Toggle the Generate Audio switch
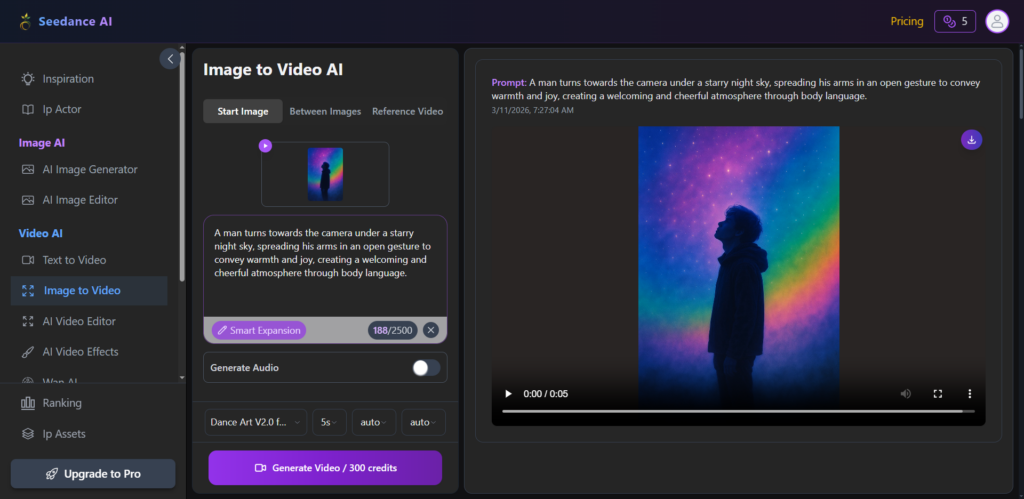 point(426,368)
